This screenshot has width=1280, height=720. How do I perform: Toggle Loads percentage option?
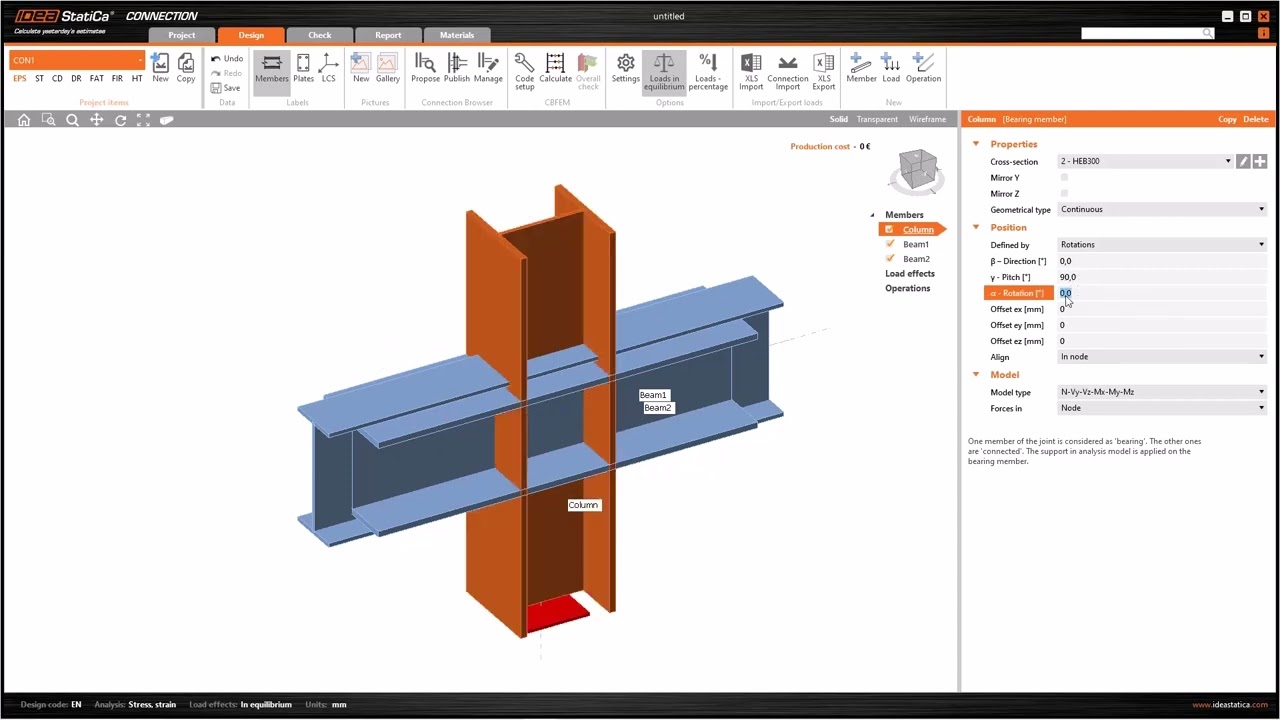click(x=708, y=71)
